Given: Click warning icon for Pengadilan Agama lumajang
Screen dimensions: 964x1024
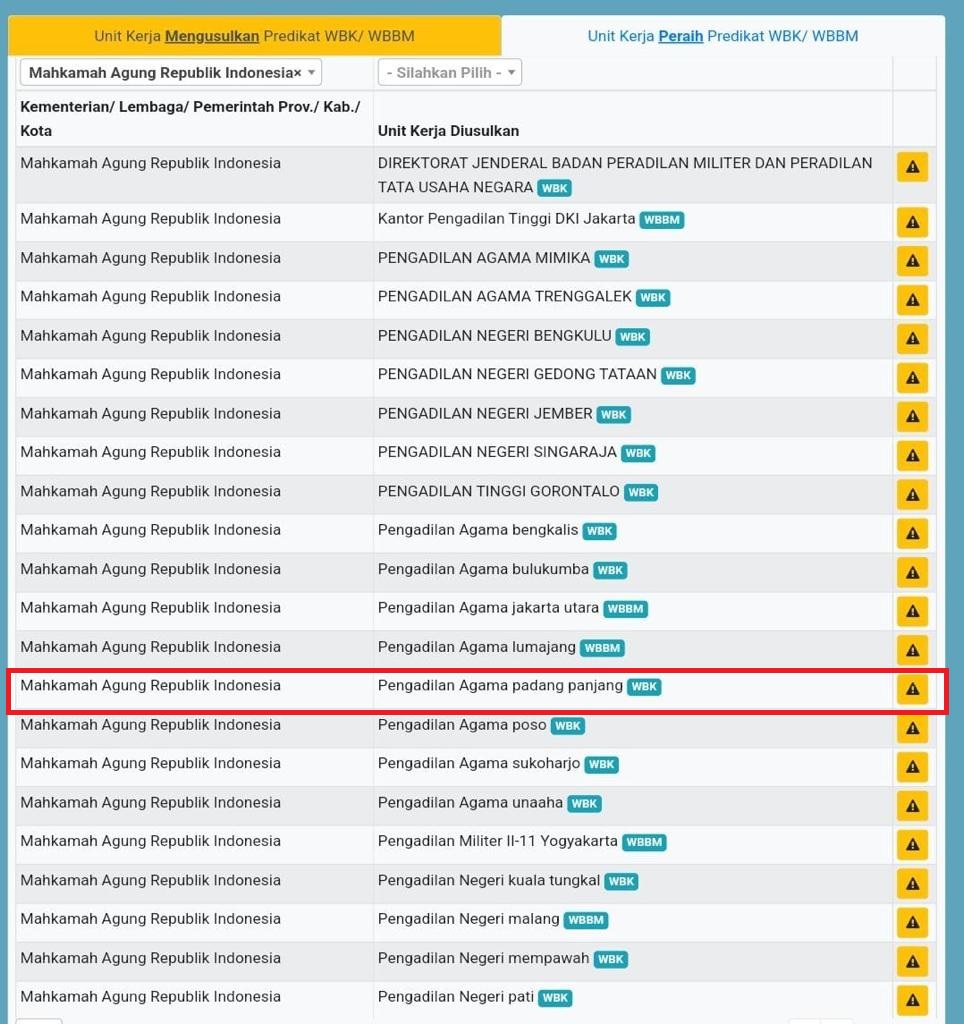Looking at the screenshot, I should point(912,650).
